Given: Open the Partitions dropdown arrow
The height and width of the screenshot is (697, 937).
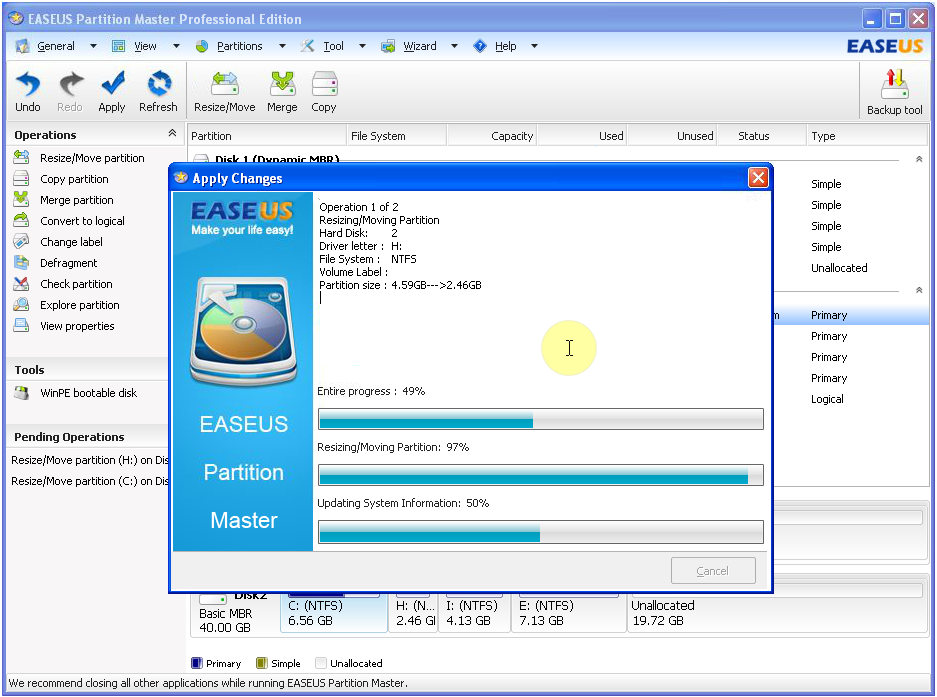Looking at the screenshot, I should tap(283, 46).
